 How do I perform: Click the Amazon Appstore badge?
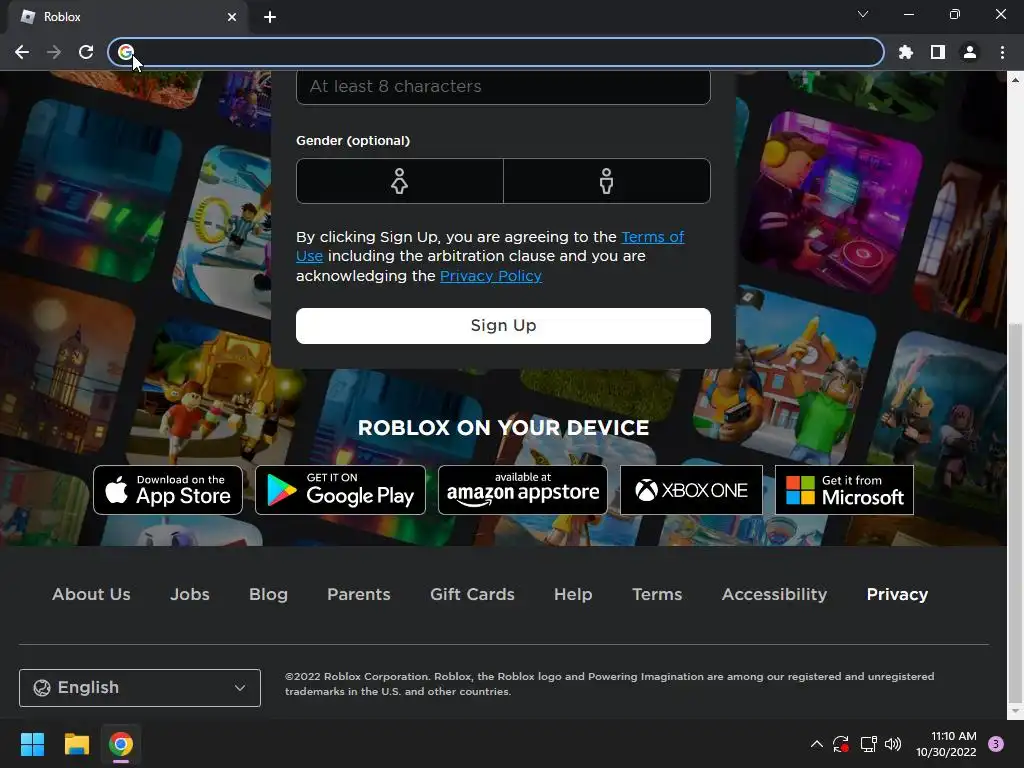coord(522,490)
